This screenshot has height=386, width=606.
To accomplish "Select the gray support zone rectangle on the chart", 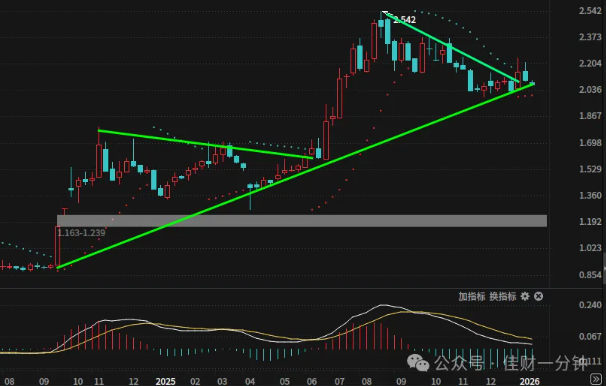I will [x=302, y=221].
